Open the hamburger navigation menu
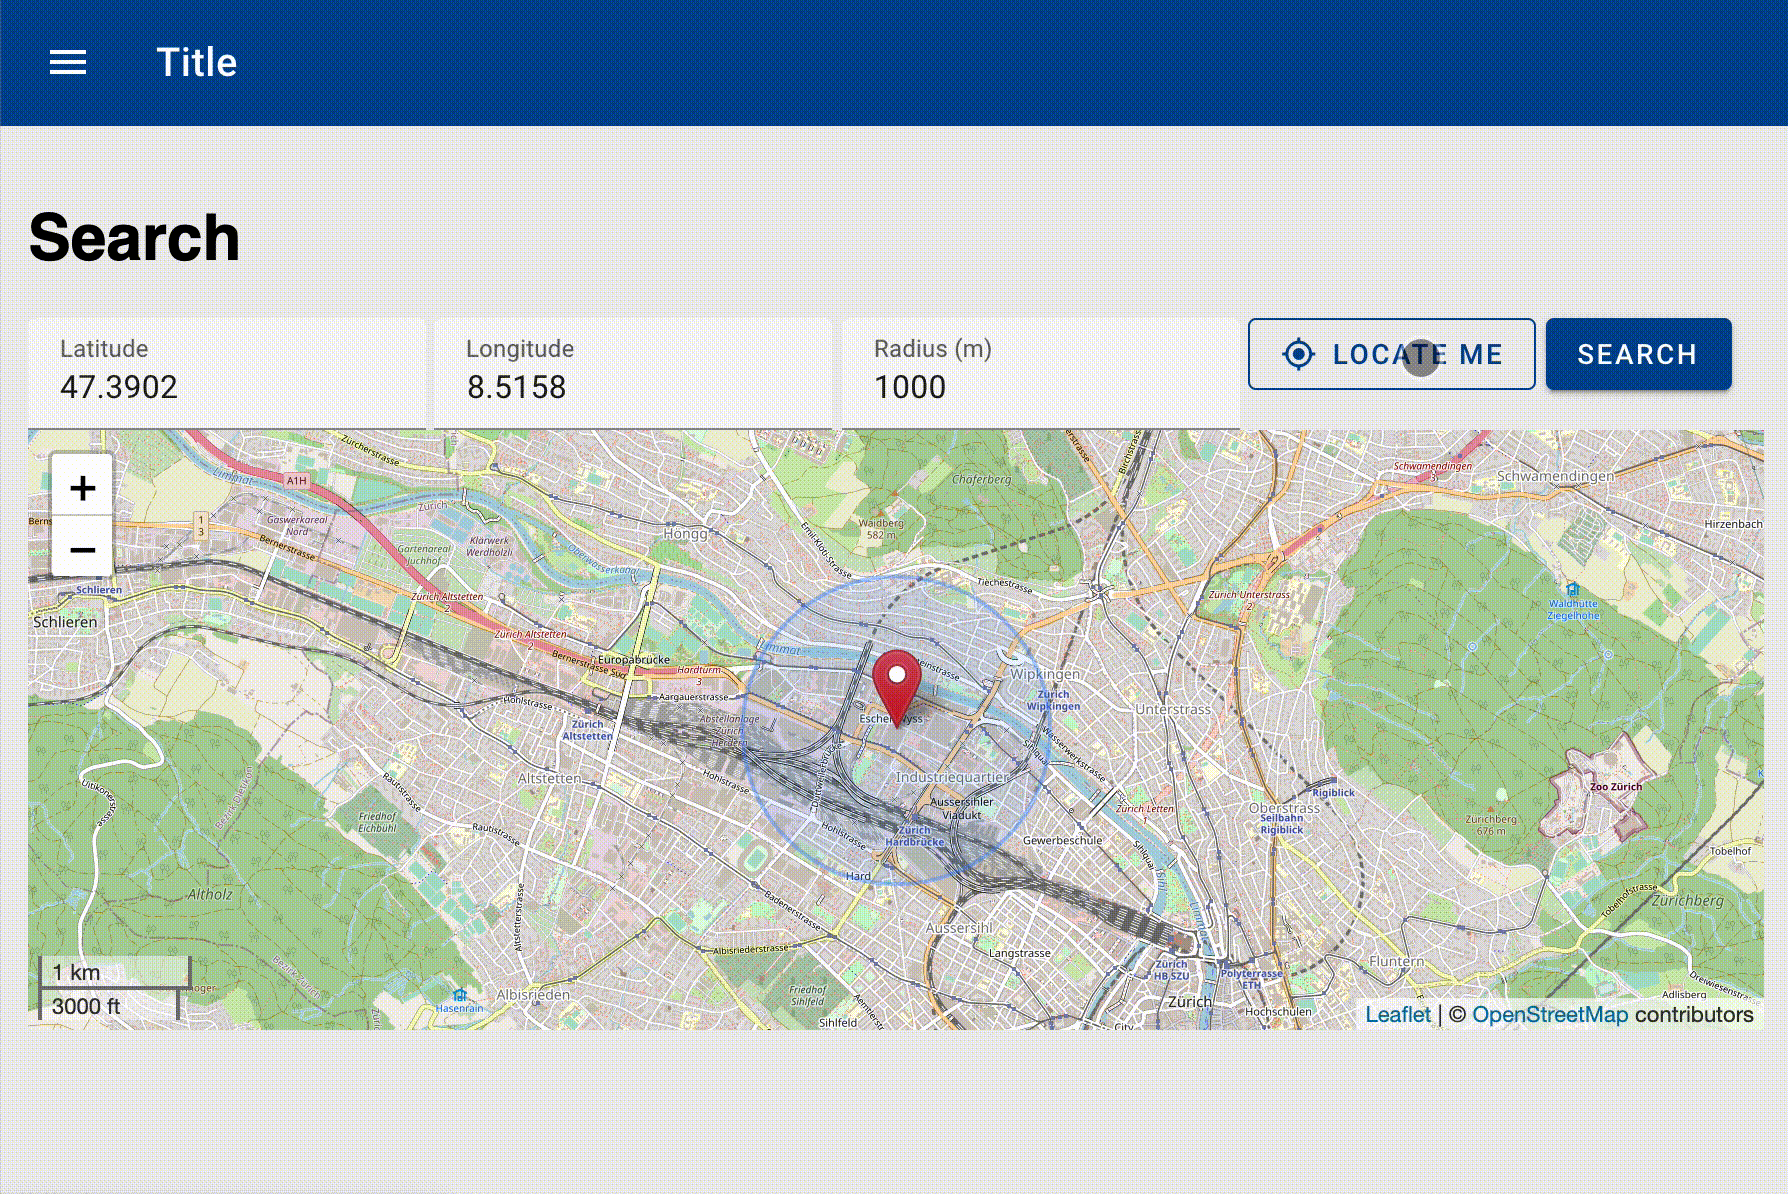The width and height of the screenshot is (1788, 1194). 68,63
